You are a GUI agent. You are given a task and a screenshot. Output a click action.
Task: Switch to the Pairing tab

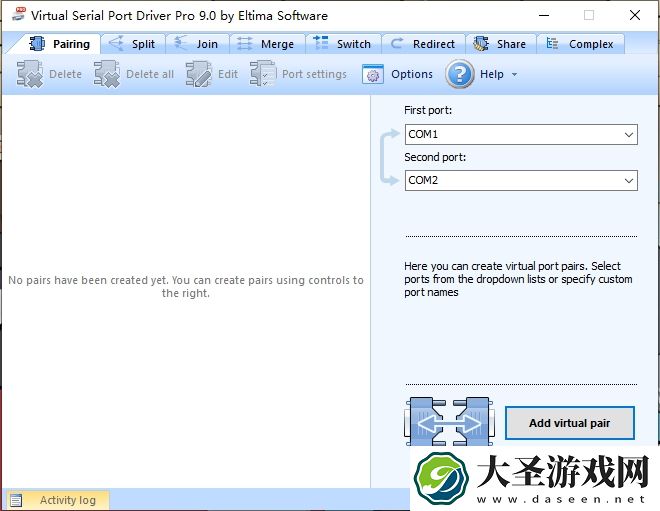pos(59,44)
